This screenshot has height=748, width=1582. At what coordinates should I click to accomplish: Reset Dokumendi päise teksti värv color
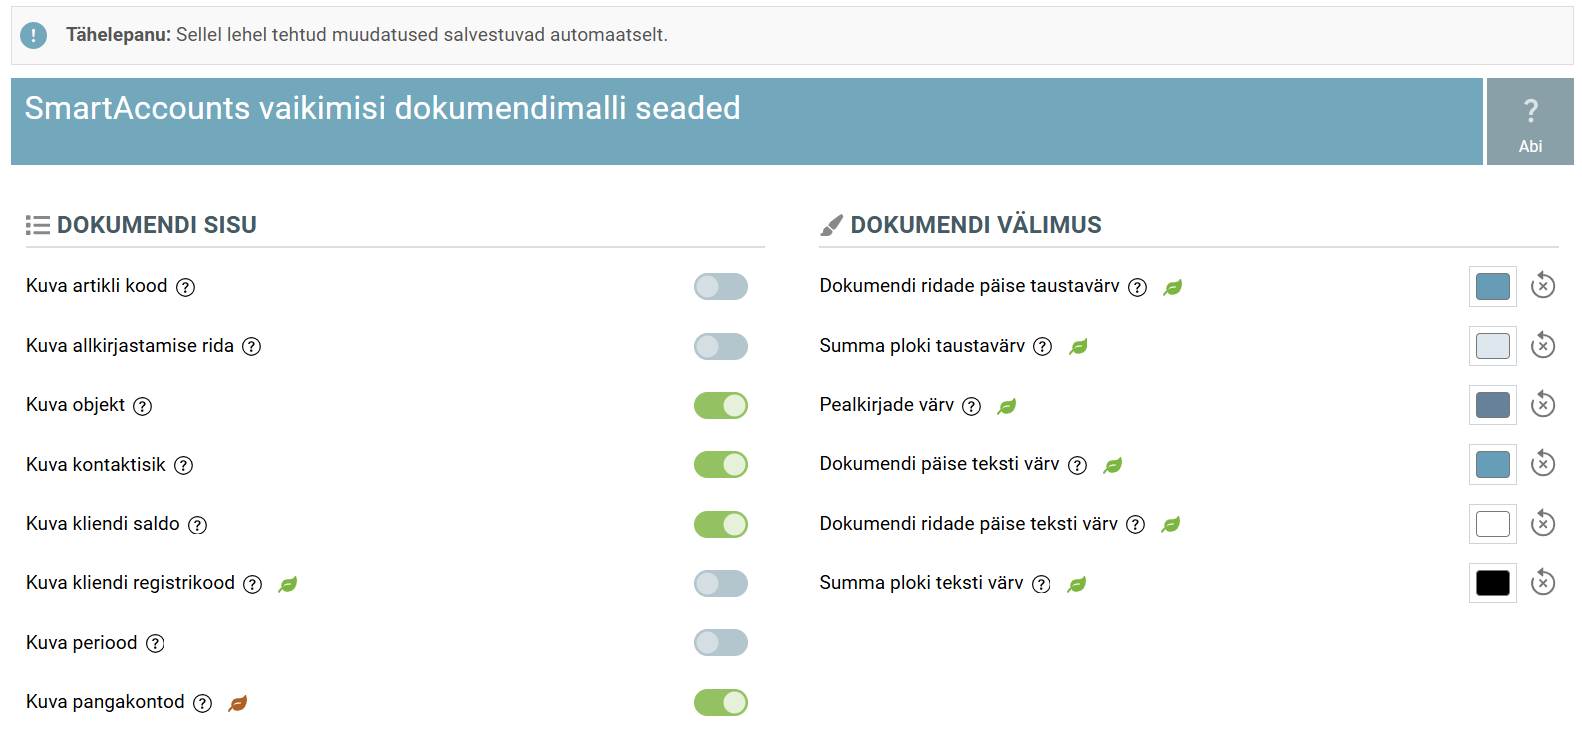[x=1543, y=463]
